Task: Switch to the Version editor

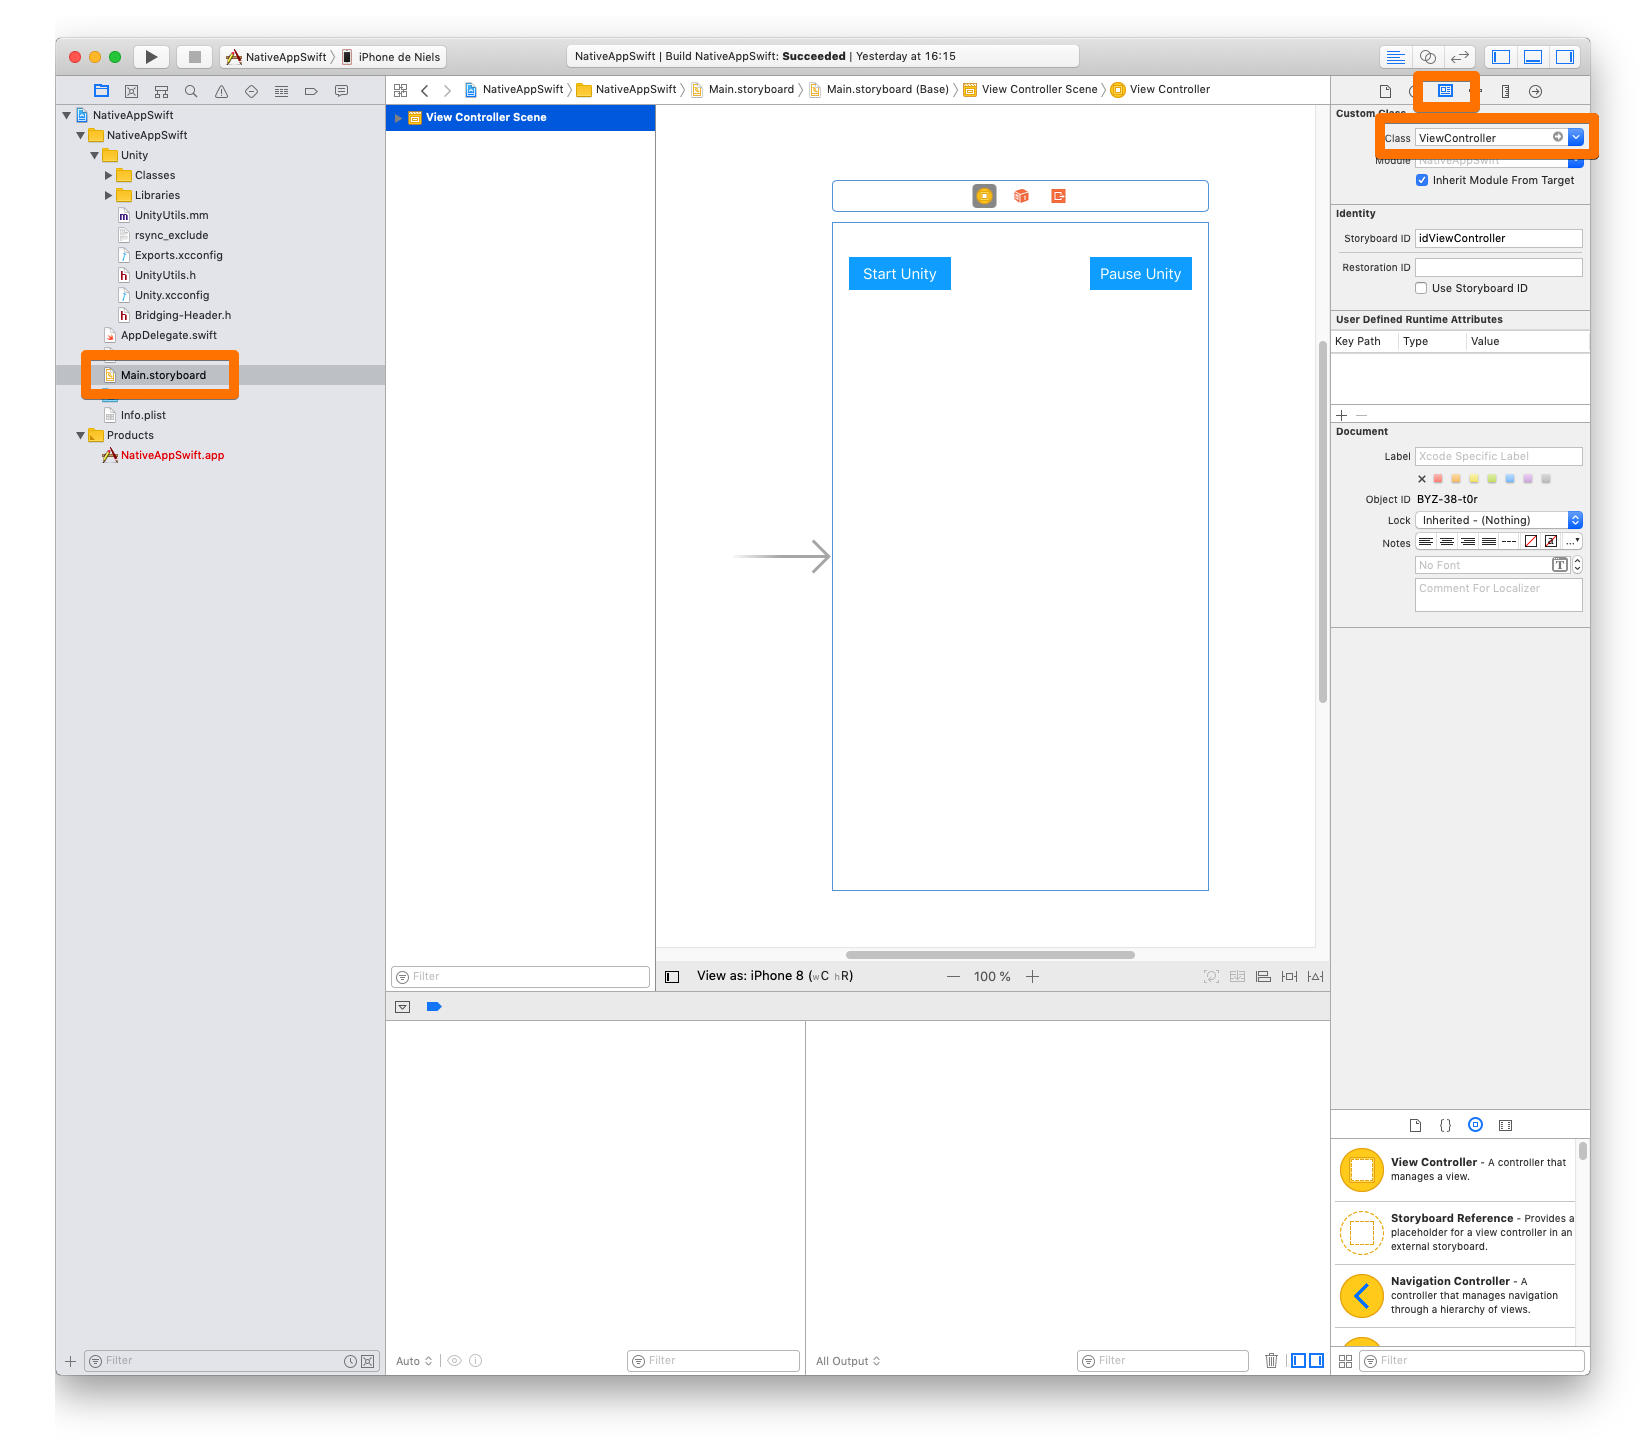Action: tap(1460, 57)
